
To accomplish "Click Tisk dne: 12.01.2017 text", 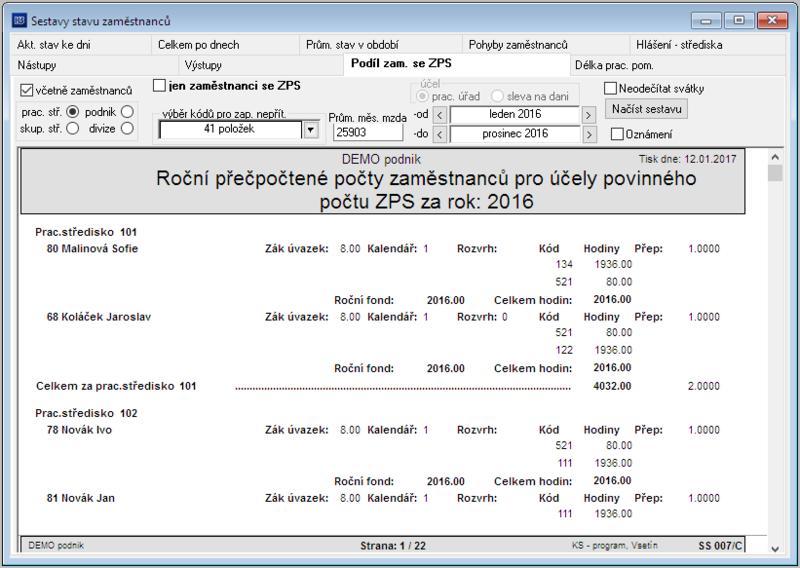I will pyautogui.click(x=688, y=159).
